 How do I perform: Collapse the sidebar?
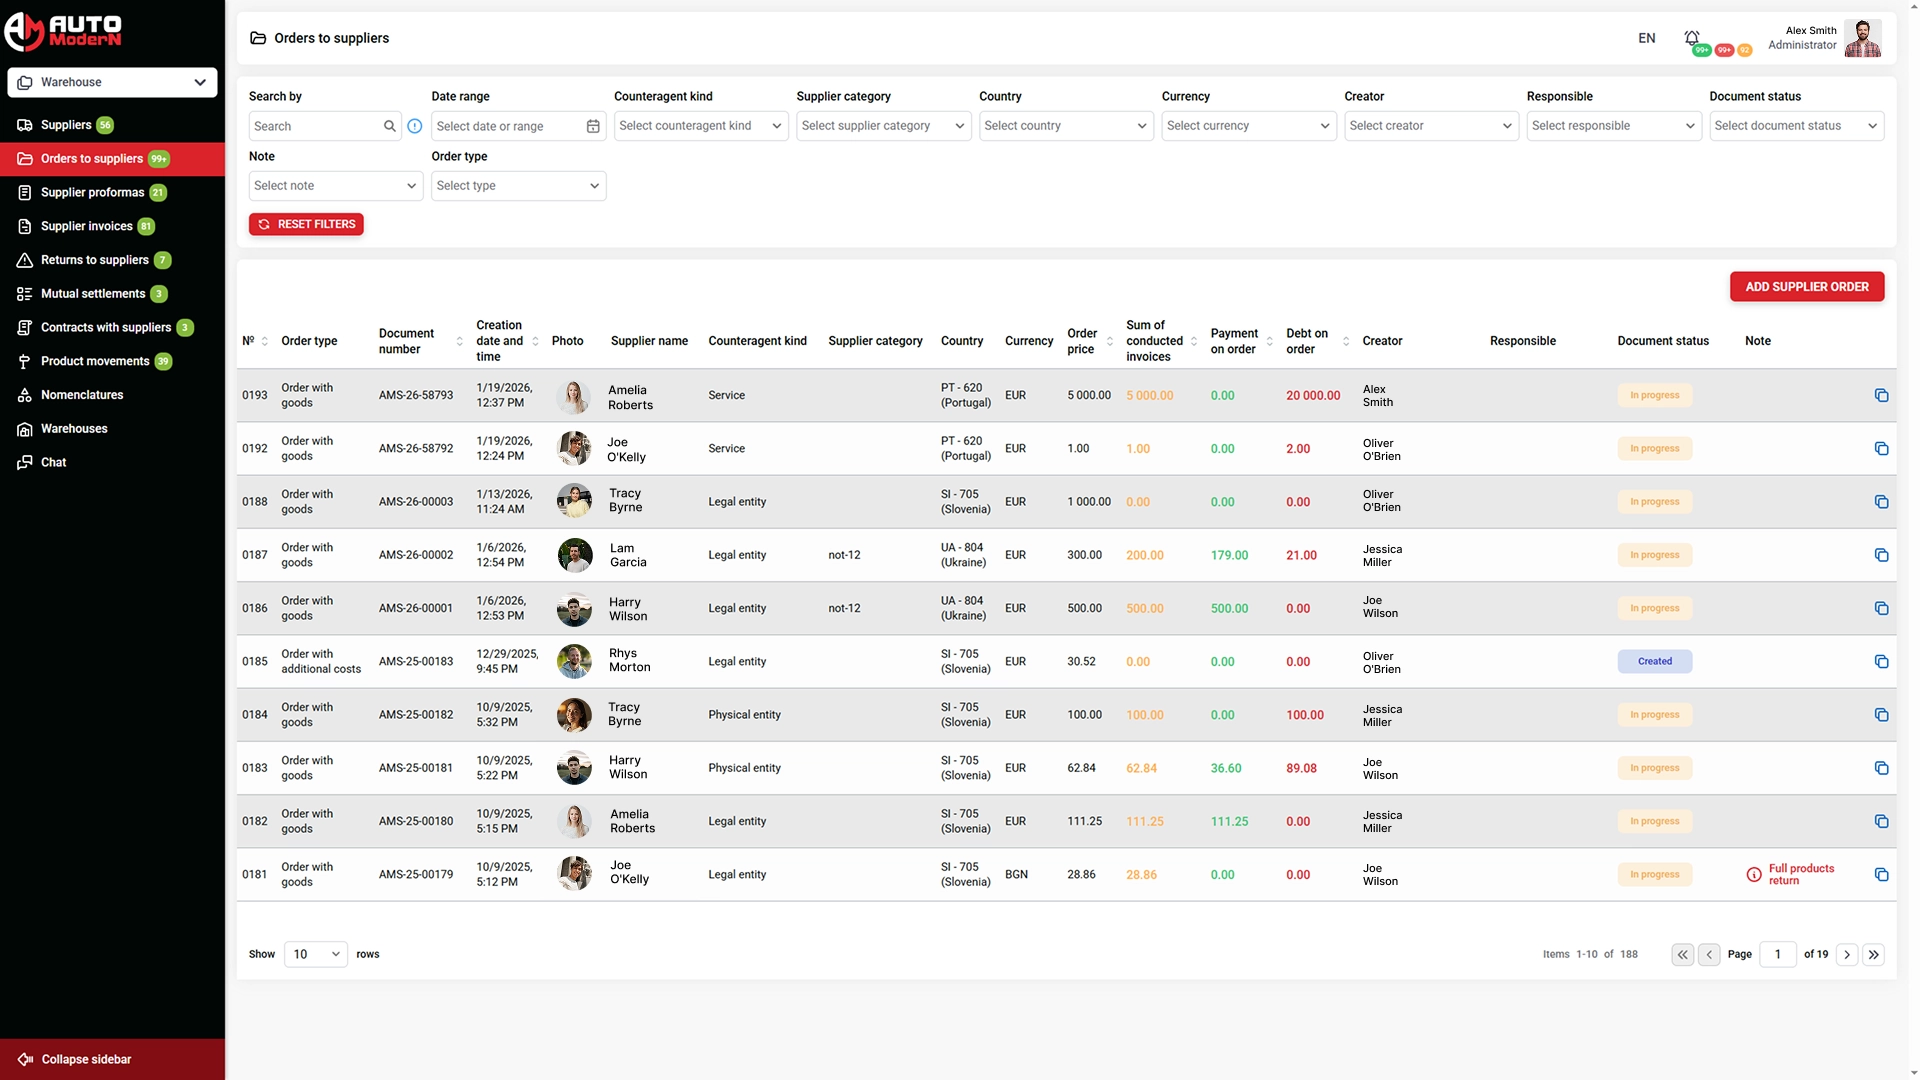(x=86, y=1059)
